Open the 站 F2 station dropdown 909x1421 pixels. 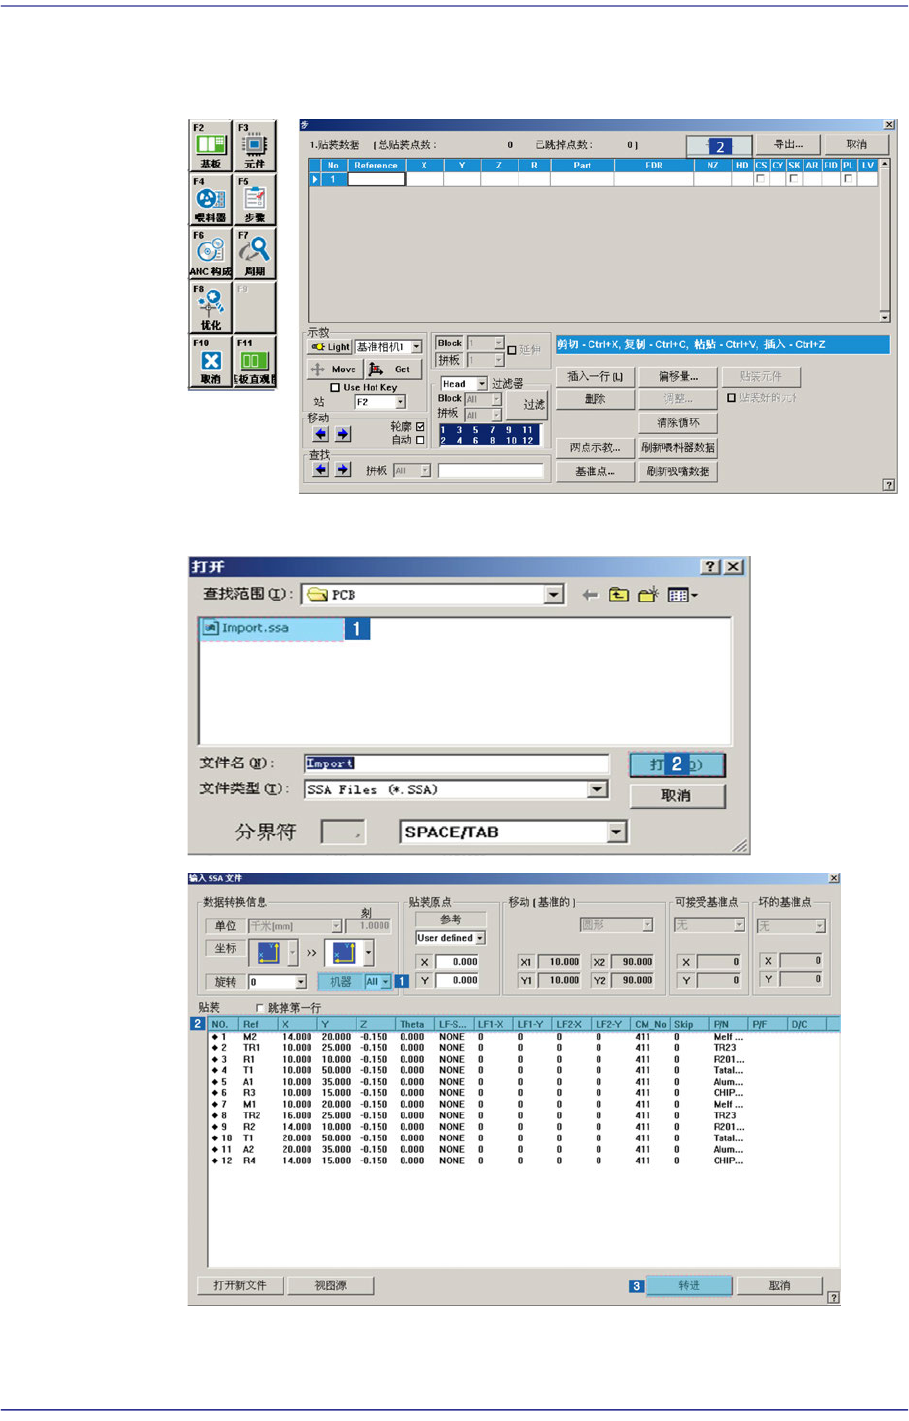point(400,402)
